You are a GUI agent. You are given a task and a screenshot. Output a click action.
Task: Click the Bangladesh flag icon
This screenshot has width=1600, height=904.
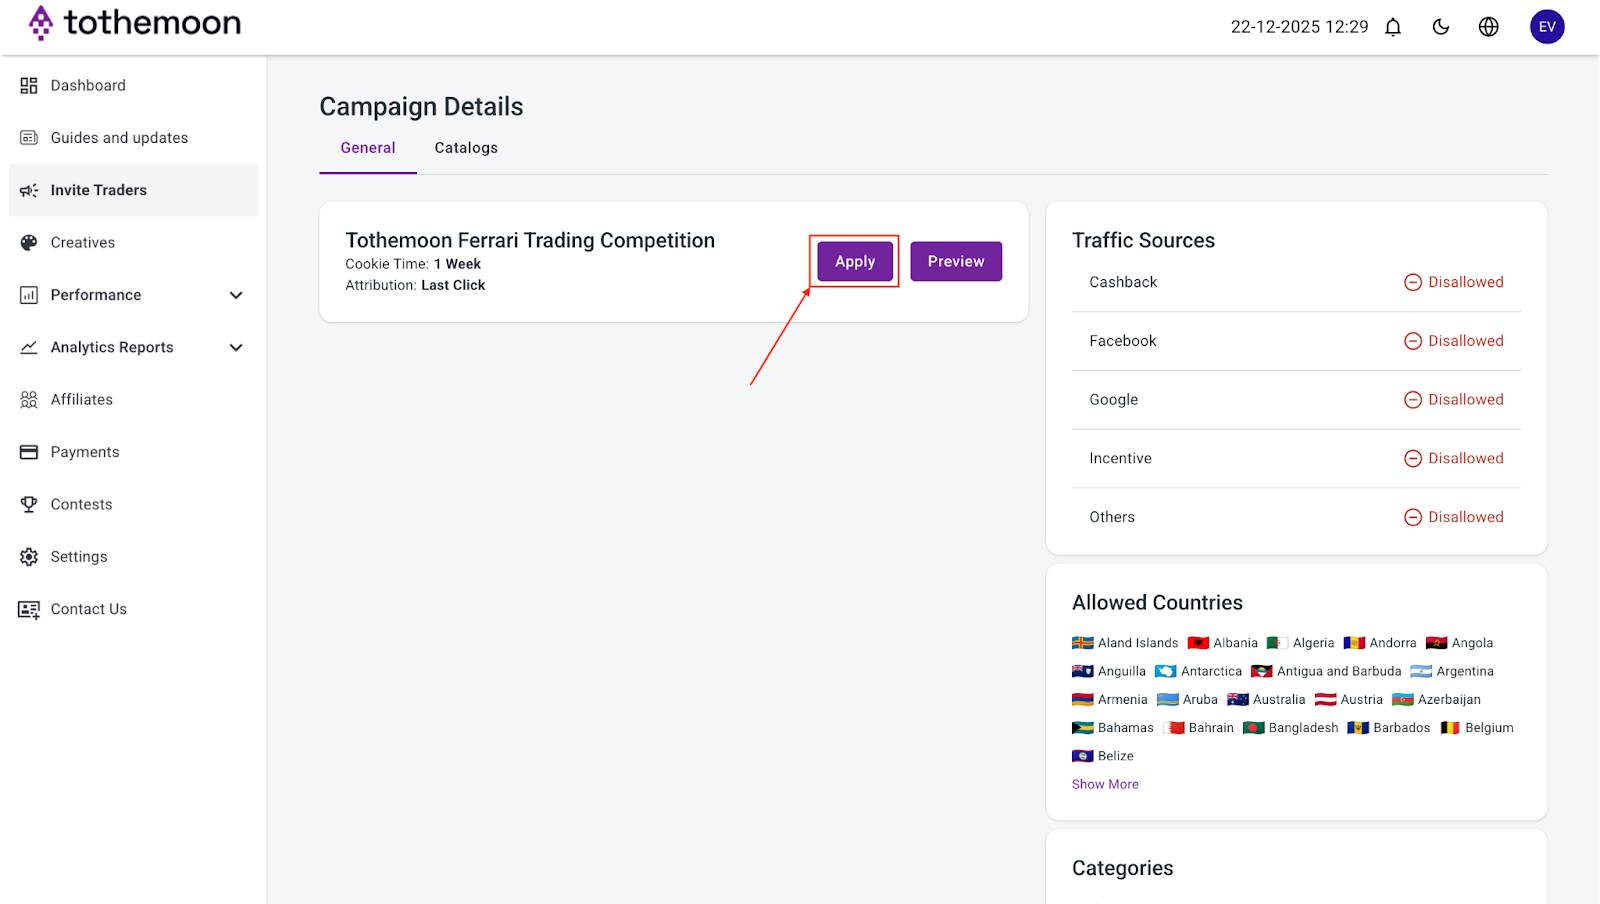click(x=1254, y=728)
